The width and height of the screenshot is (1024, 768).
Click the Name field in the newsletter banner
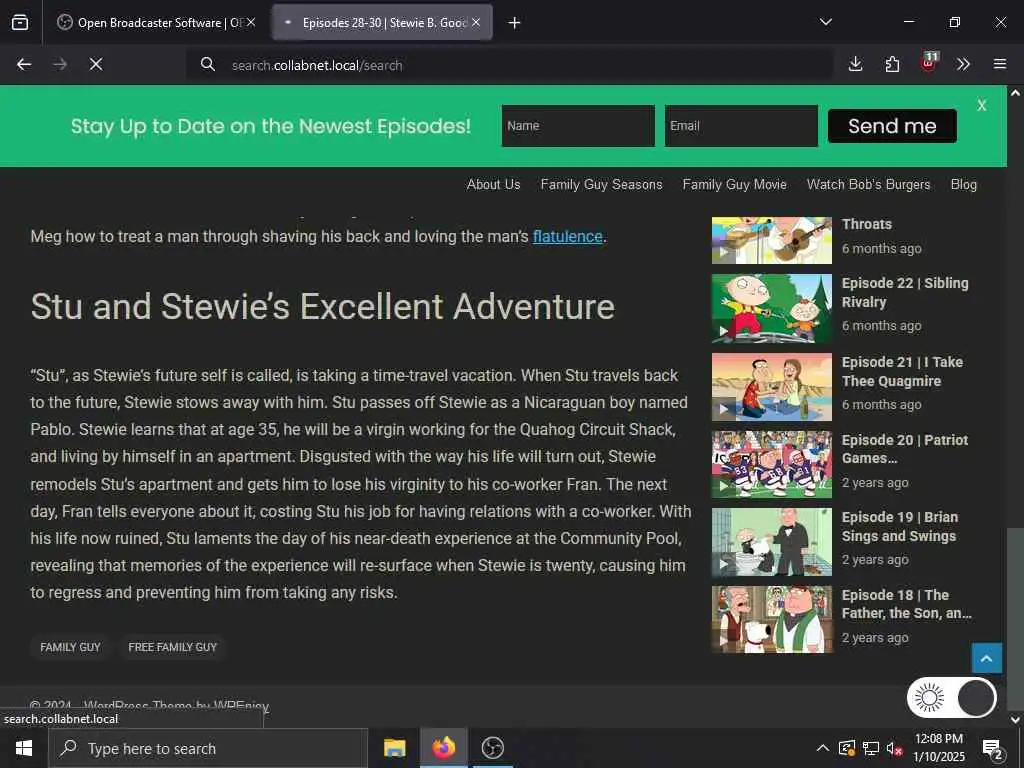(x=578, y=125)
